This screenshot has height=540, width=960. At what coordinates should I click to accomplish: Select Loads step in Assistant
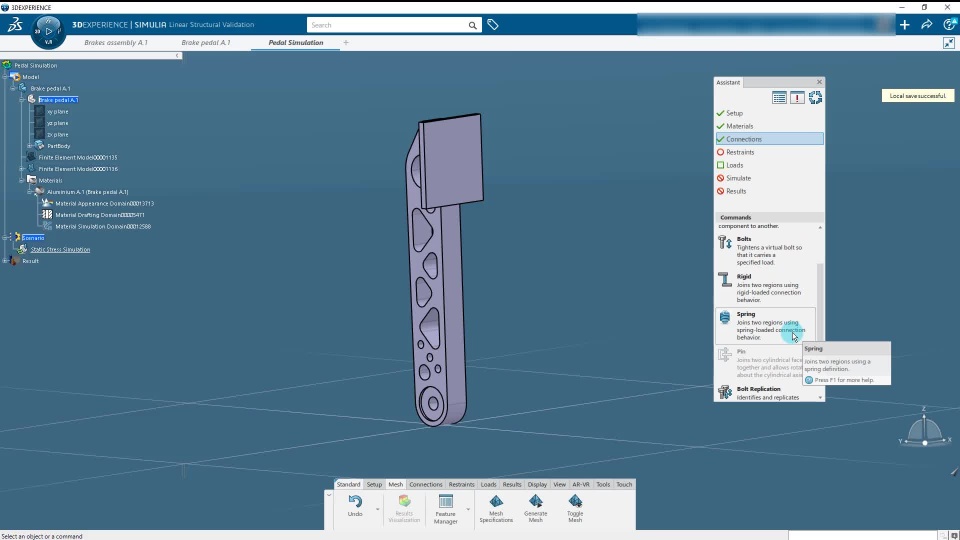pos(735,165)
